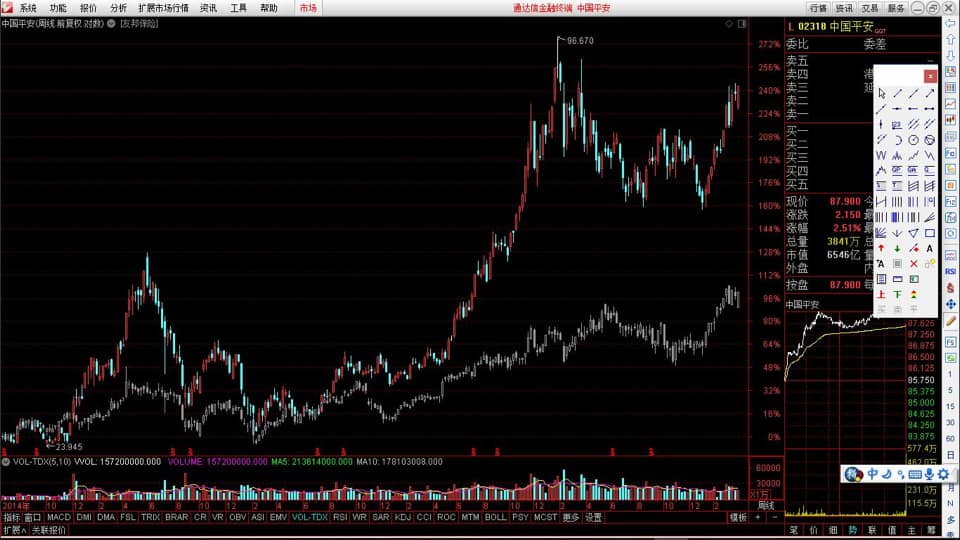Switch to MACD indicator tab
The image size is (960, 540).
pyautogui.click(x=59, y=517)
